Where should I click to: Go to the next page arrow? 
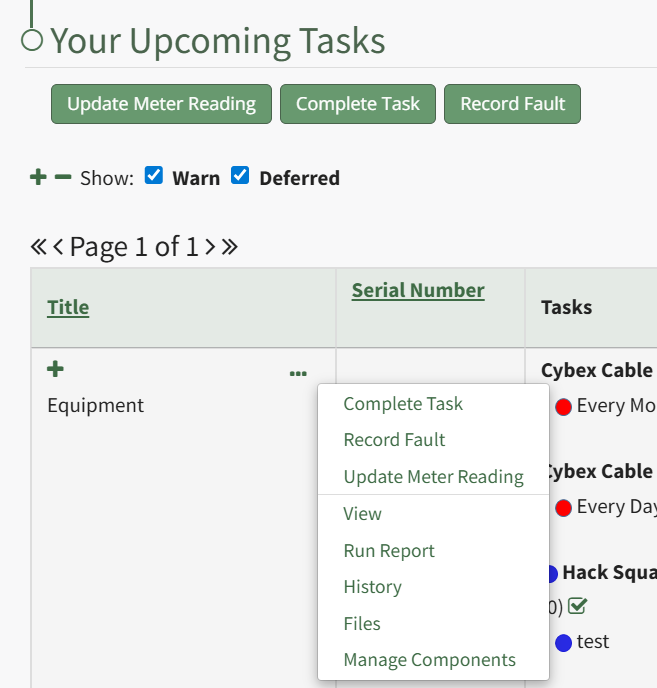pyautogui.click(x=210, y=247)
